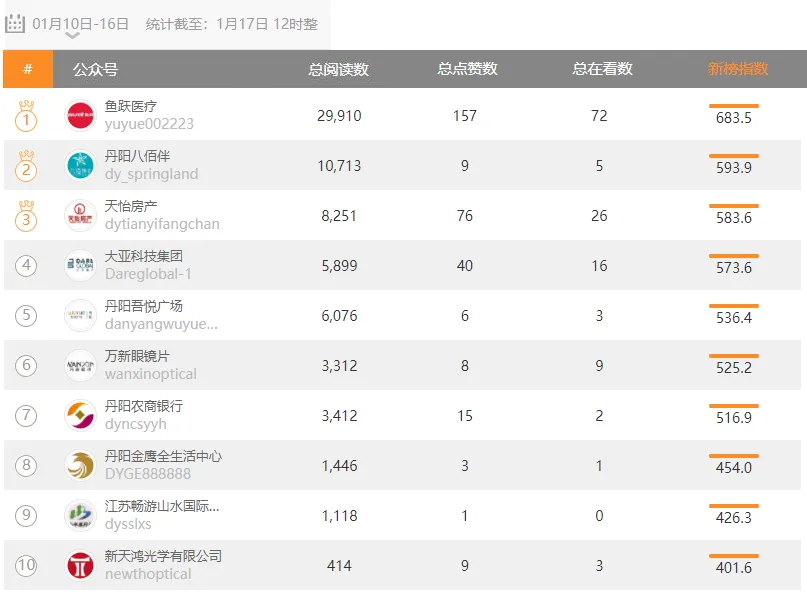
Task: Click the 统计截至: 1月17日 12时整 text
Action: tap(232, 24)
